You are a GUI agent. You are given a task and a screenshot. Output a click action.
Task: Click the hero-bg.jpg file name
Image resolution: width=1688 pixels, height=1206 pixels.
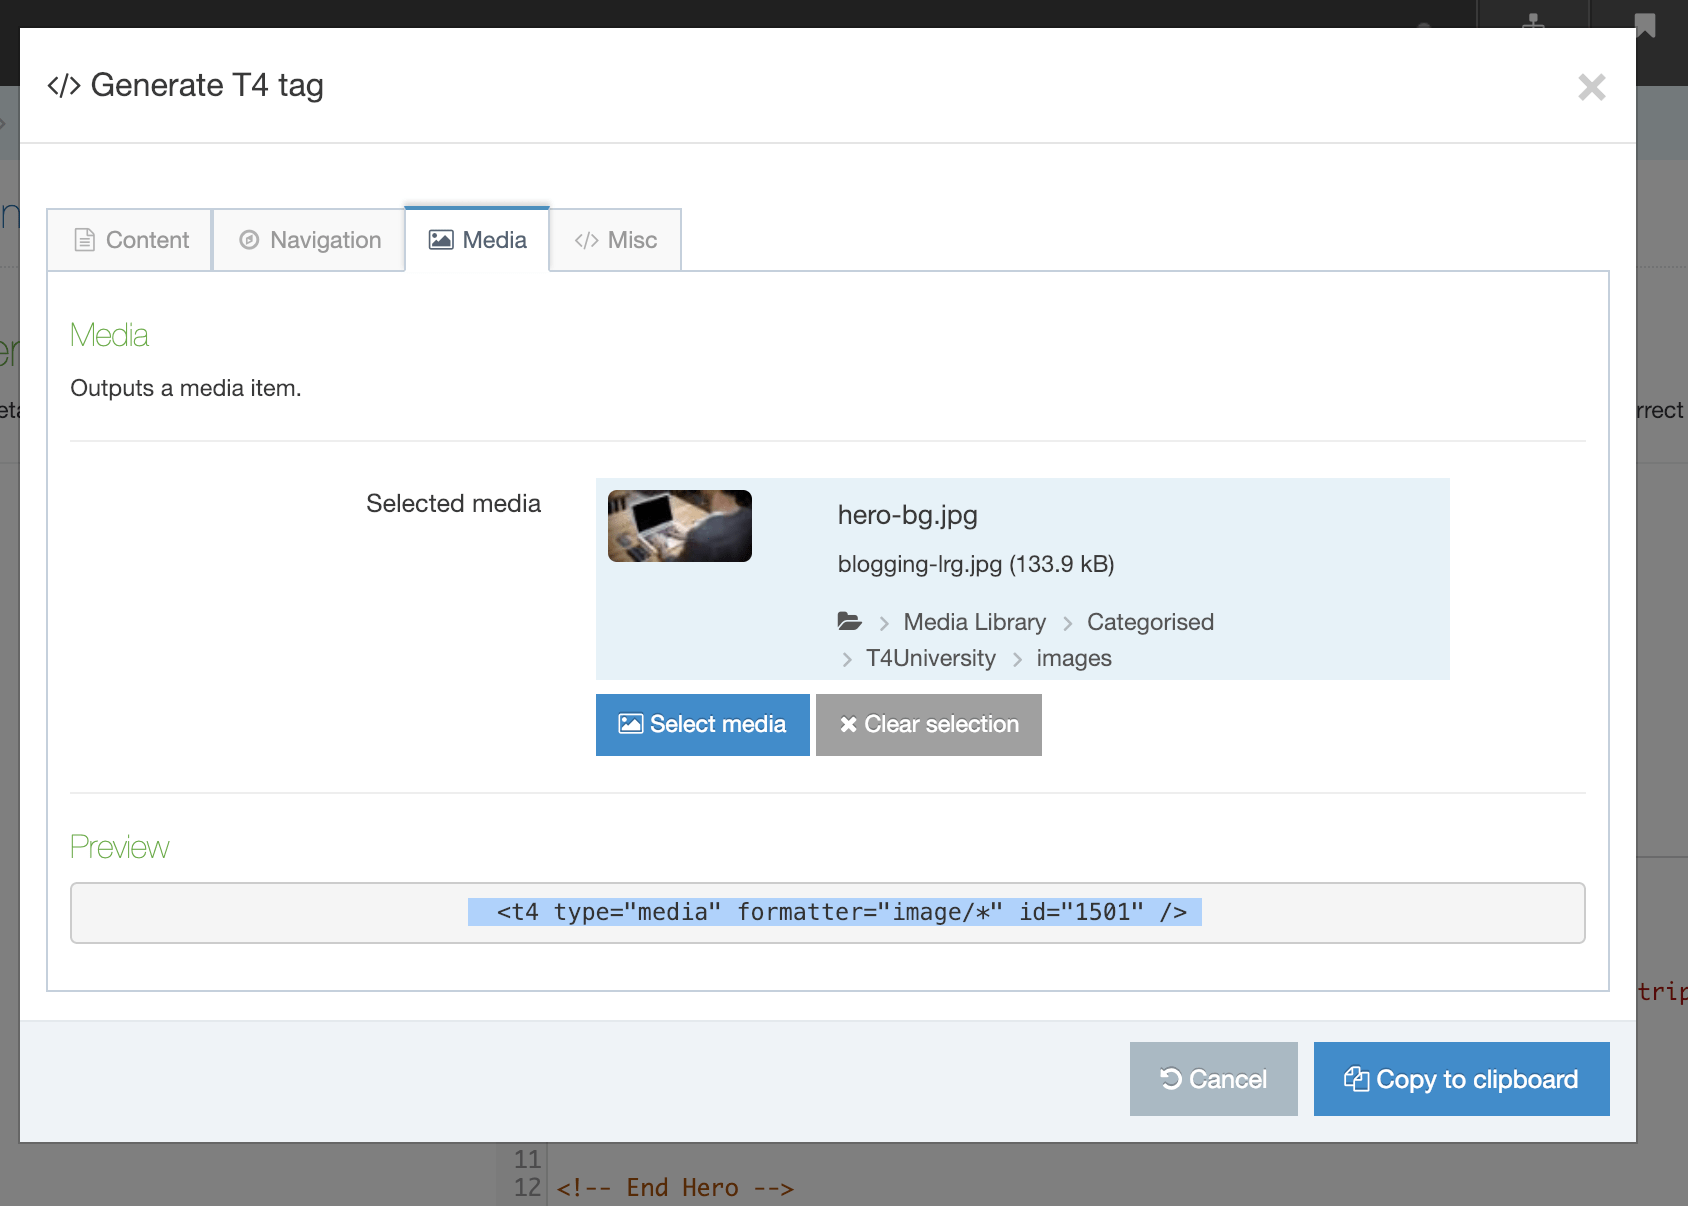tap(907, 515)
